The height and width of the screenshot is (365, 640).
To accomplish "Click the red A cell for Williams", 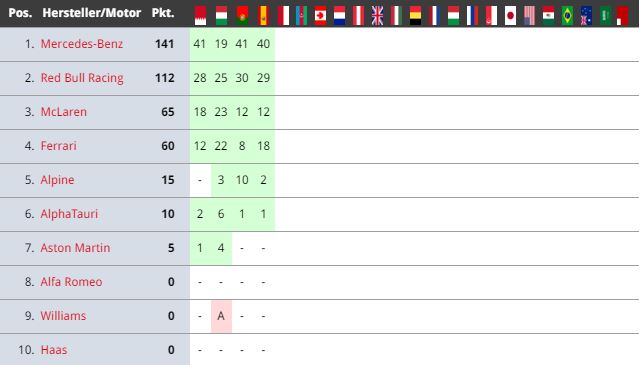I will [221, 316].
